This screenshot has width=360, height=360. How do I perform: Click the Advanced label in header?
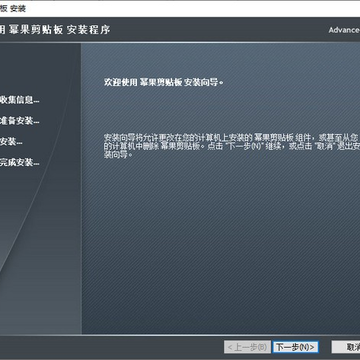click(344, 30)
